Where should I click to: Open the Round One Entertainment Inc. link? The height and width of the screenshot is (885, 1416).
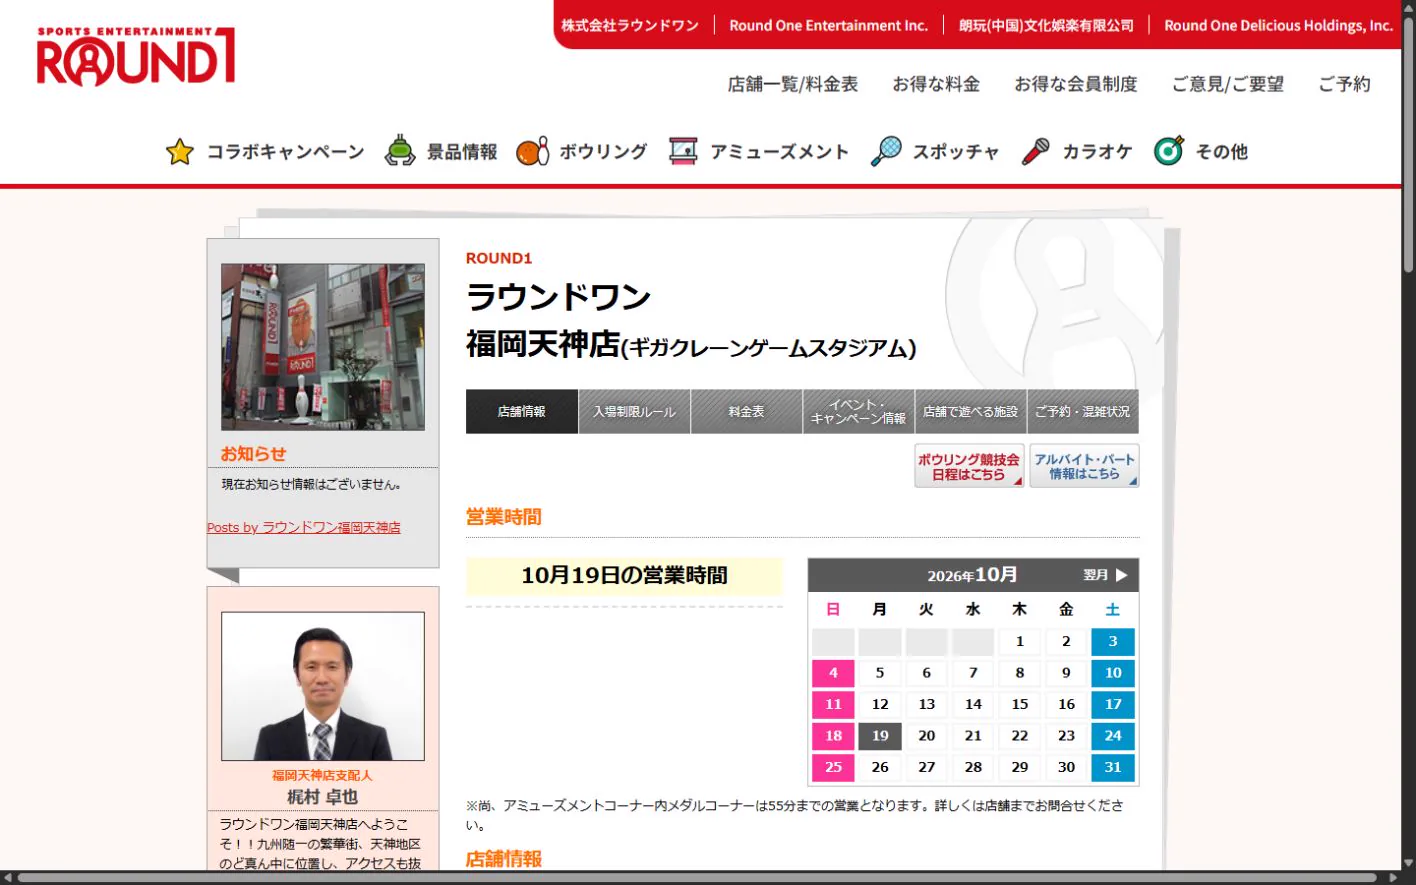(x=829, y=25)
